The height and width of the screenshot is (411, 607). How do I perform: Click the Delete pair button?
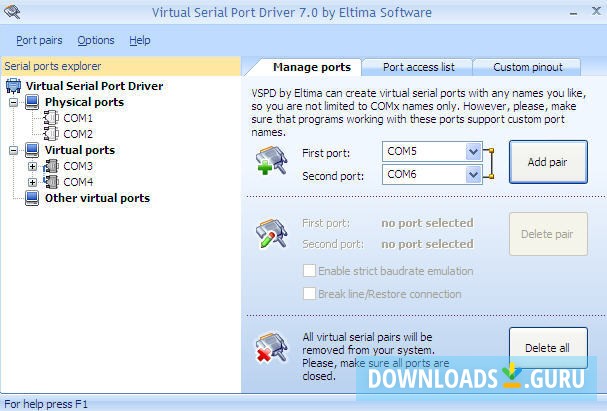pyautogui.click(x=548, y=234)
